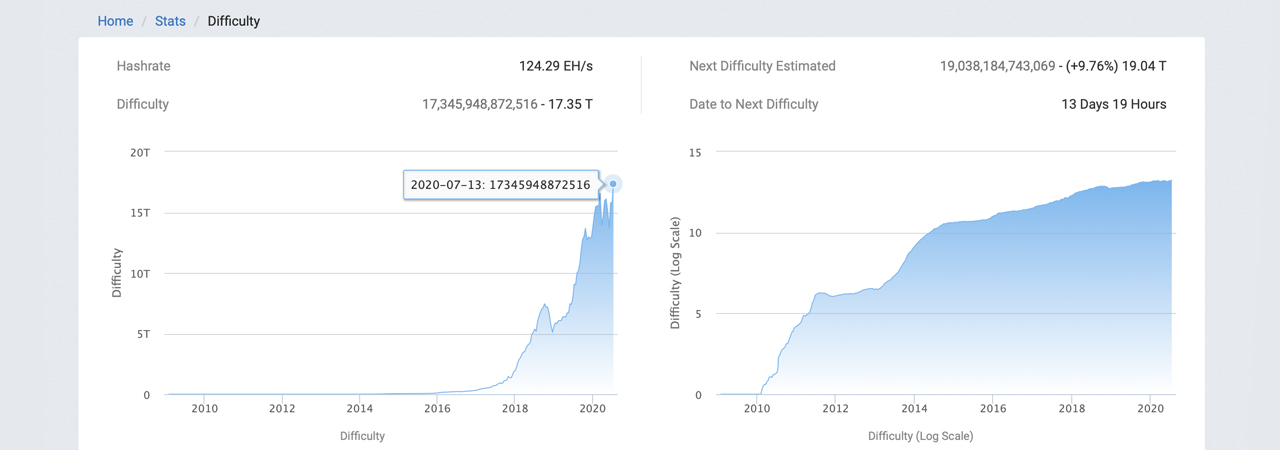Click the 2020-07-13 difficulty tooltip

pos(500,185)
